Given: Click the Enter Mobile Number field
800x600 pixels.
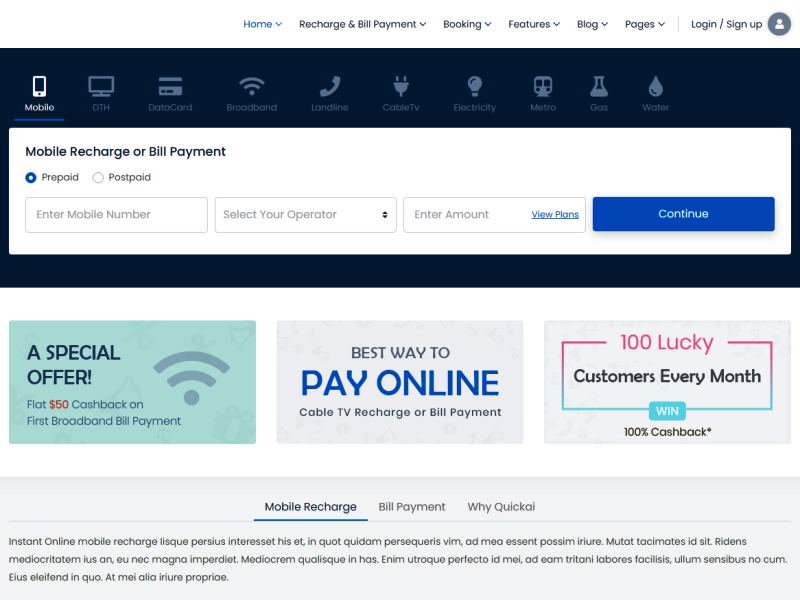Looking at the screenshot, I should click(116, 215).
